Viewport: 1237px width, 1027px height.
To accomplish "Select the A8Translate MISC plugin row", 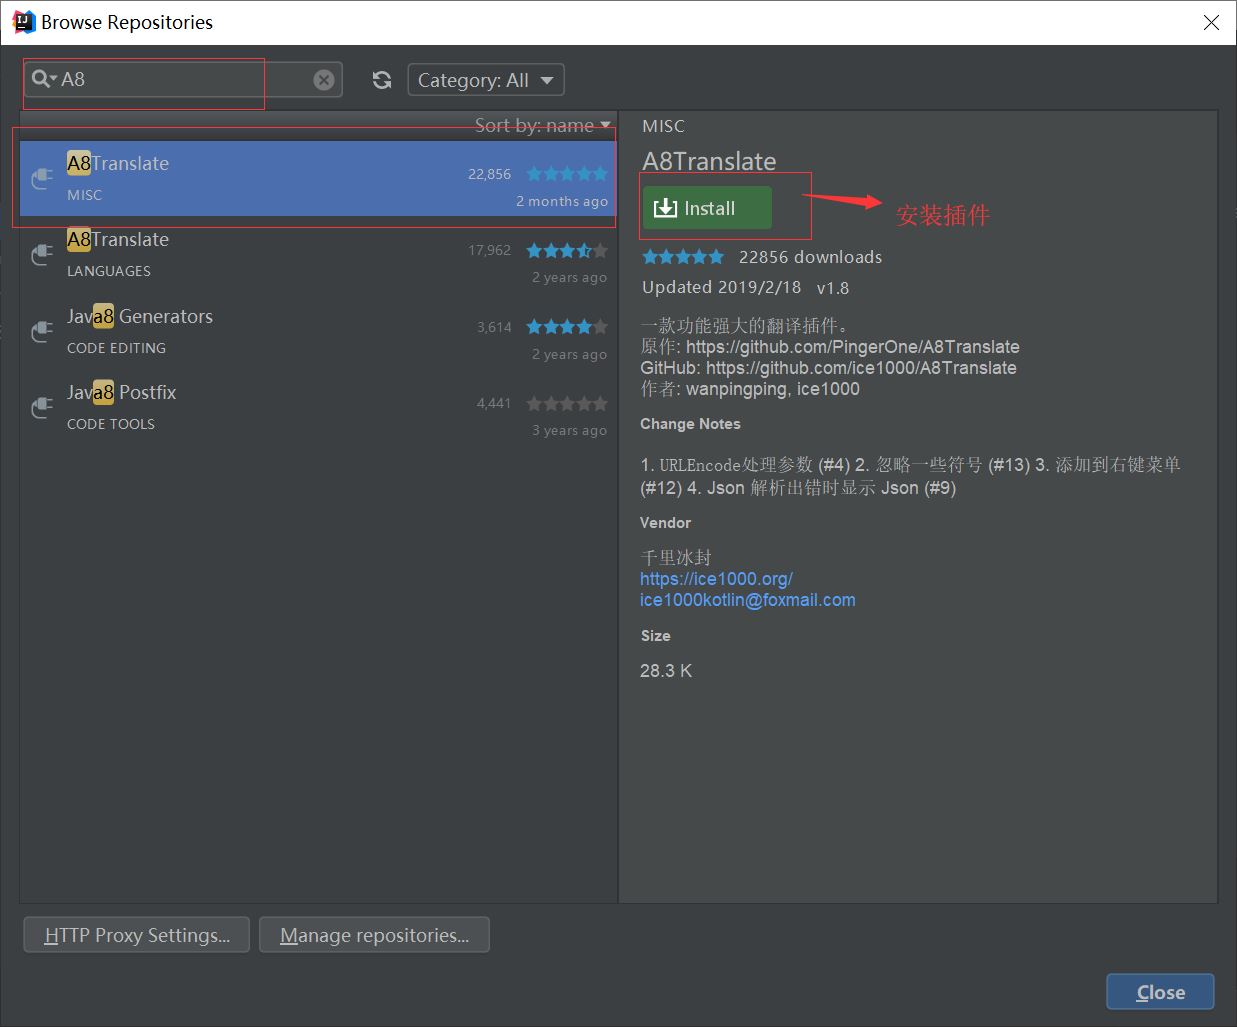I will (318, 178).
